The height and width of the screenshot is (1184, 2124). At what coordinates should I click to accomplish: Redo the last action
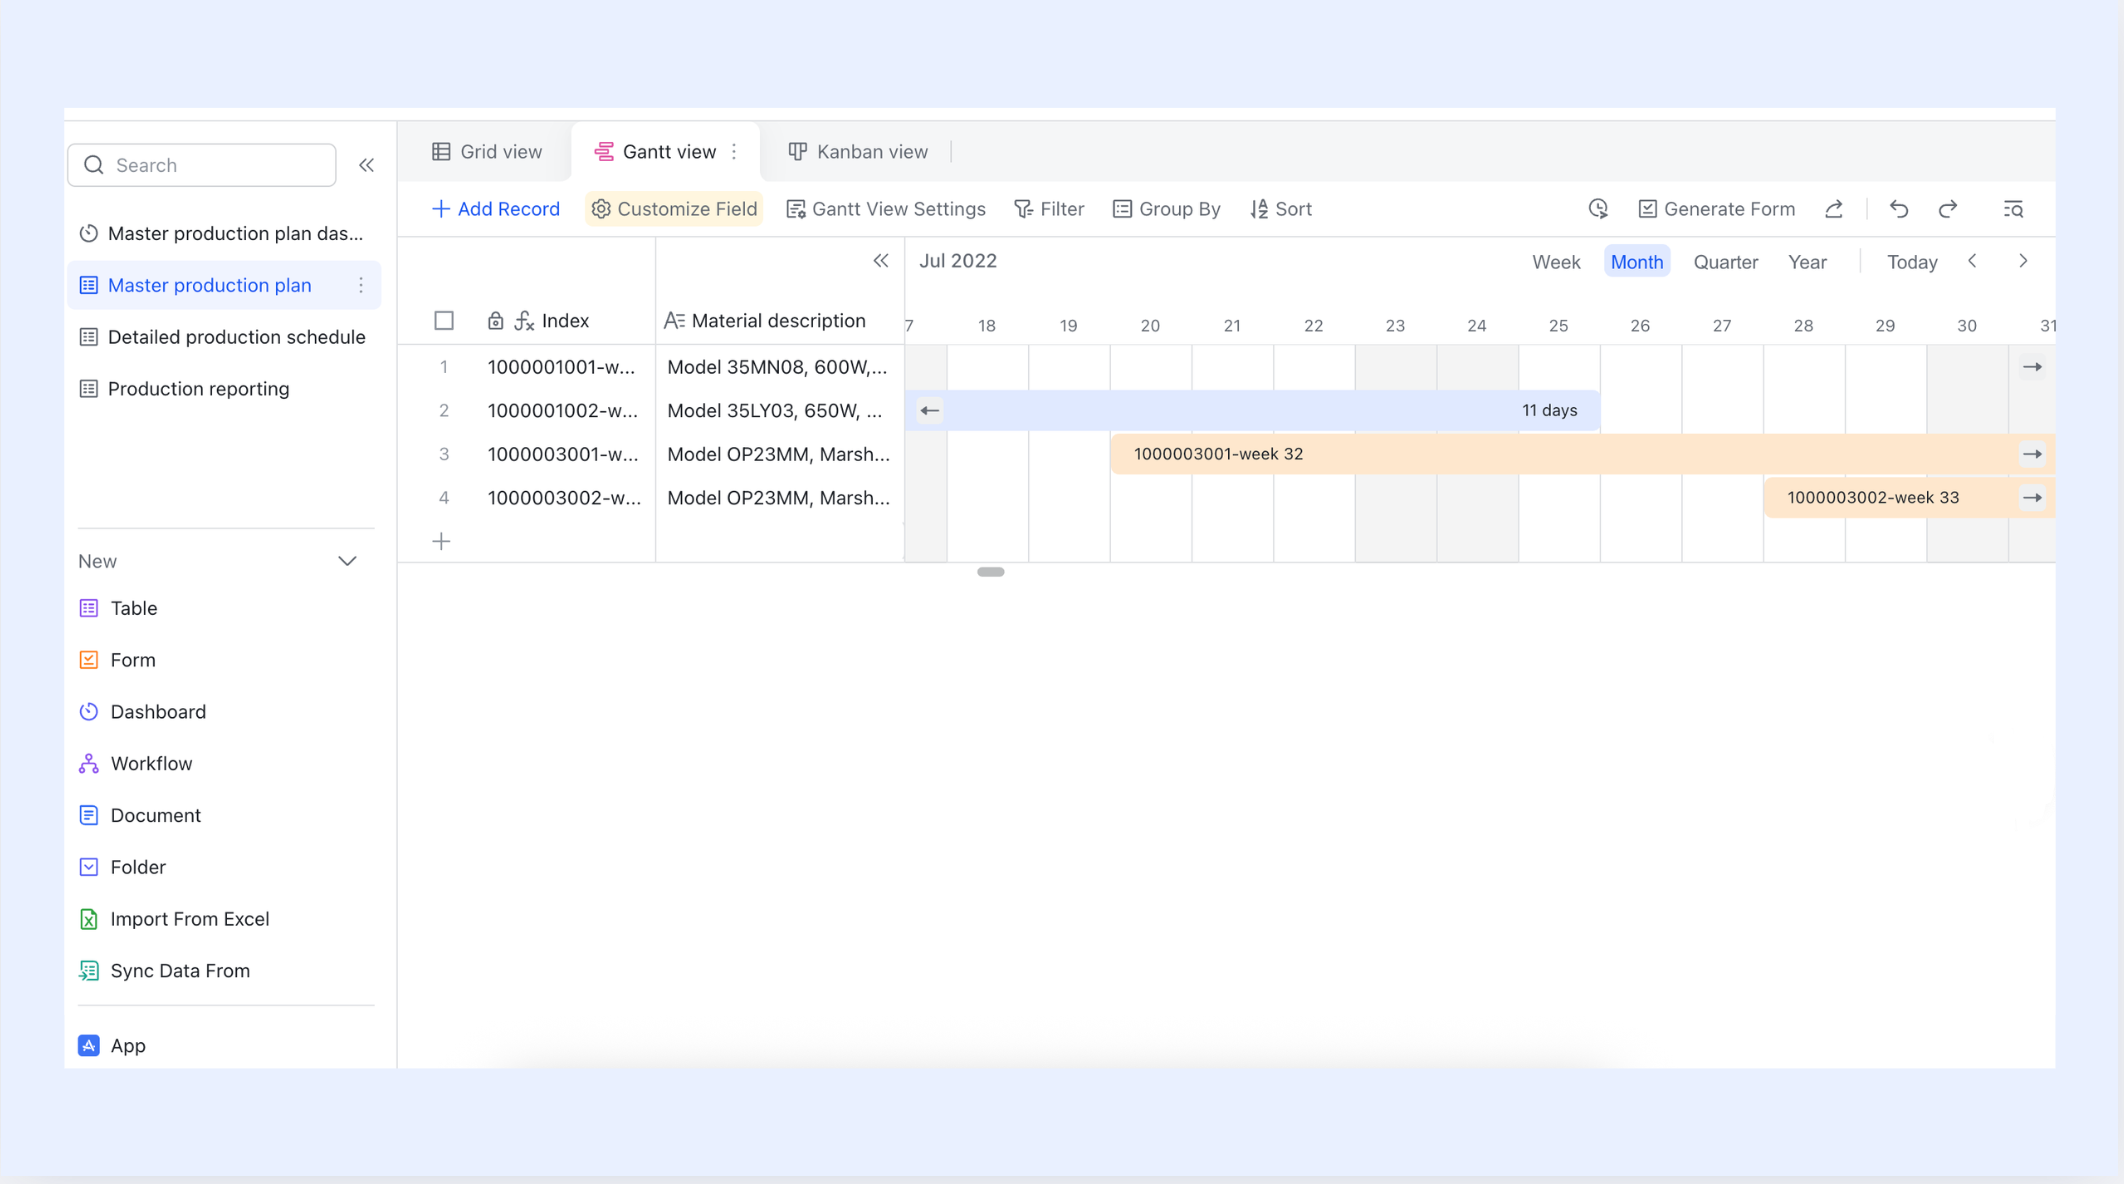(1948, 209)
